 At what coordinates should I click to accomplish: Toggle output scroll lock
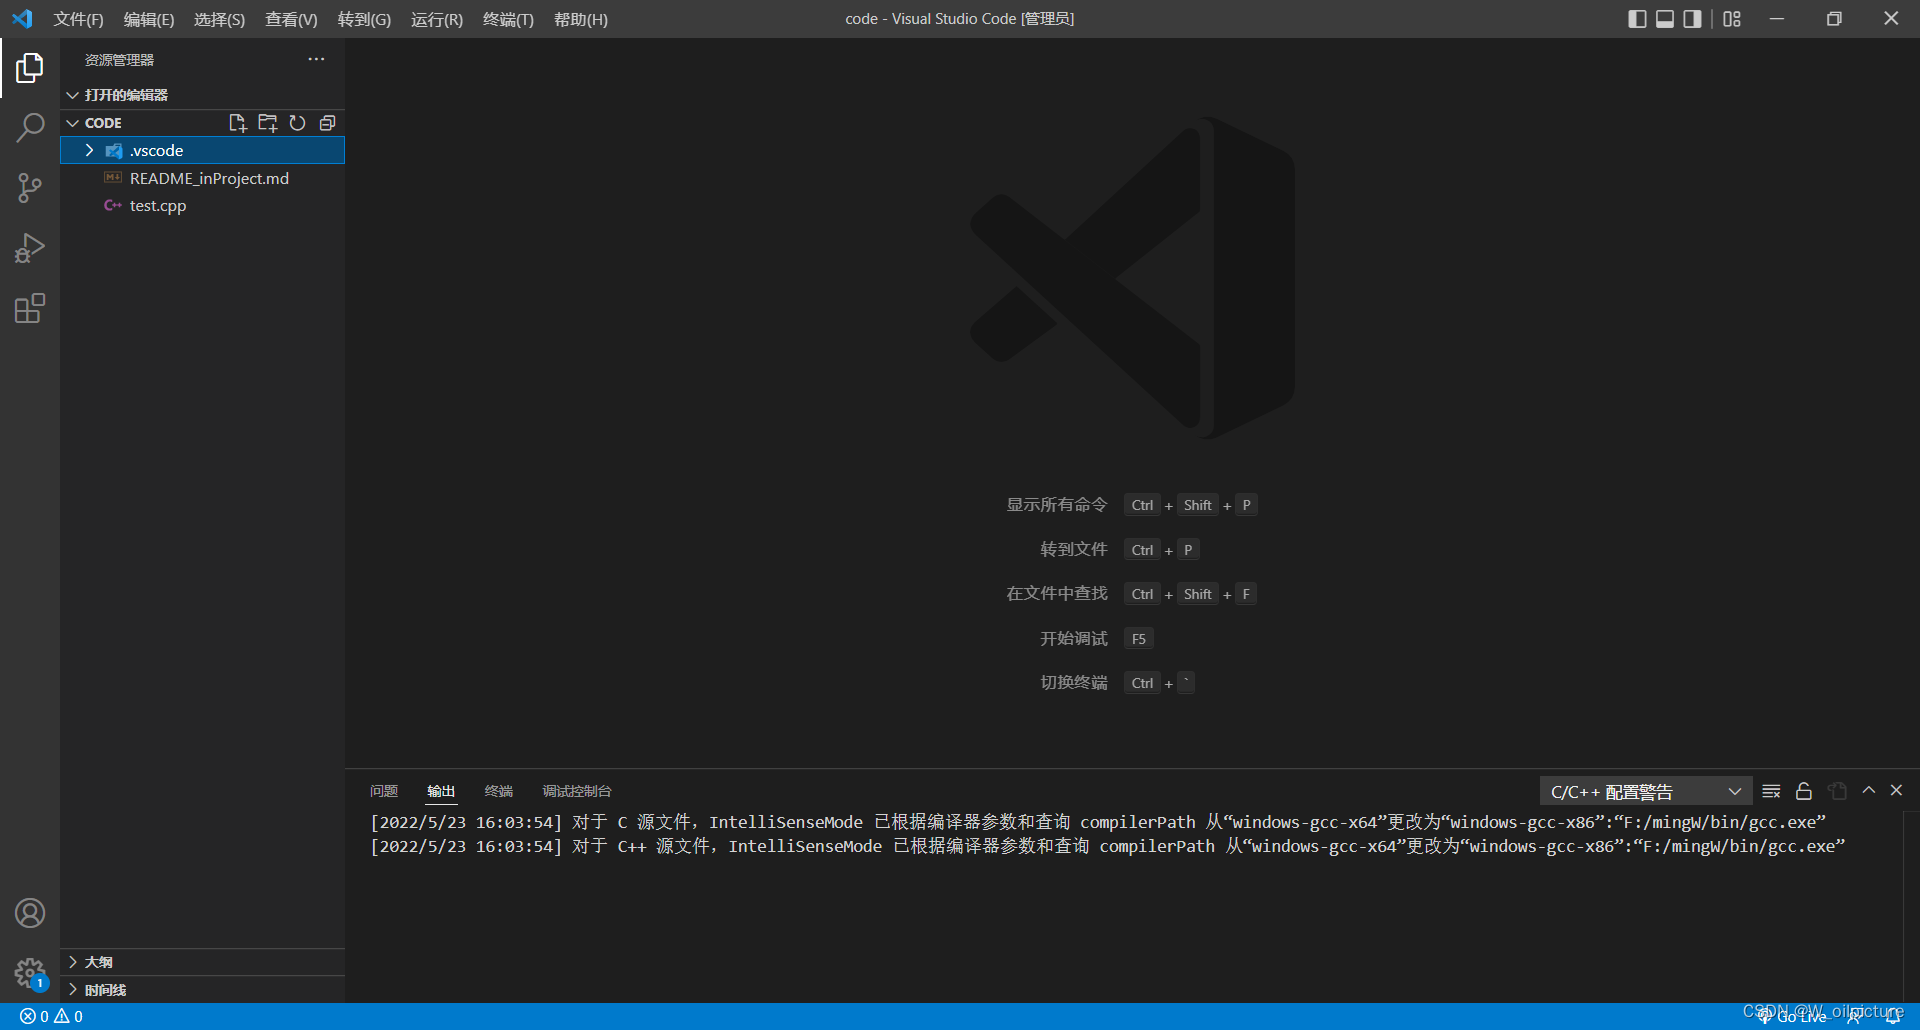click(x=1804, y=791)
